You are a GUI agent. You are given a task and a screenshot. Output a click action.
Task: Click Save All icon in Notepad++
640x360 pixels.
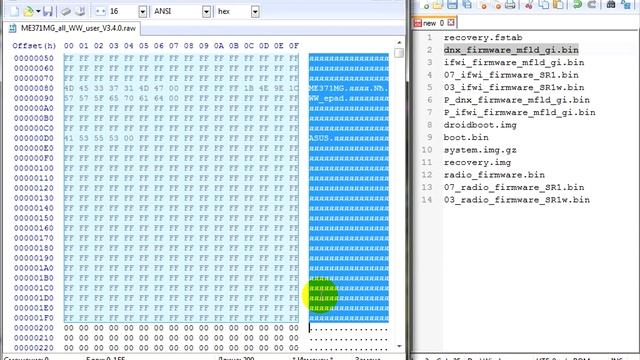click(467, 4)
